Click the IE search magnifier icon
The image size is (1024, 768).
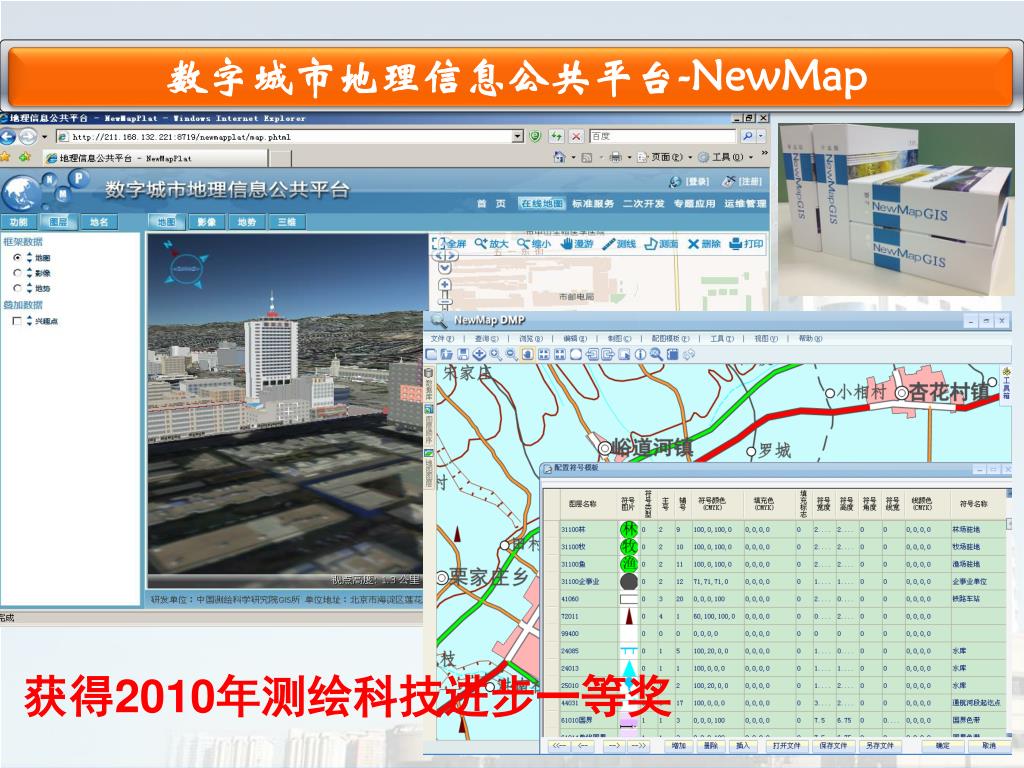748,136
